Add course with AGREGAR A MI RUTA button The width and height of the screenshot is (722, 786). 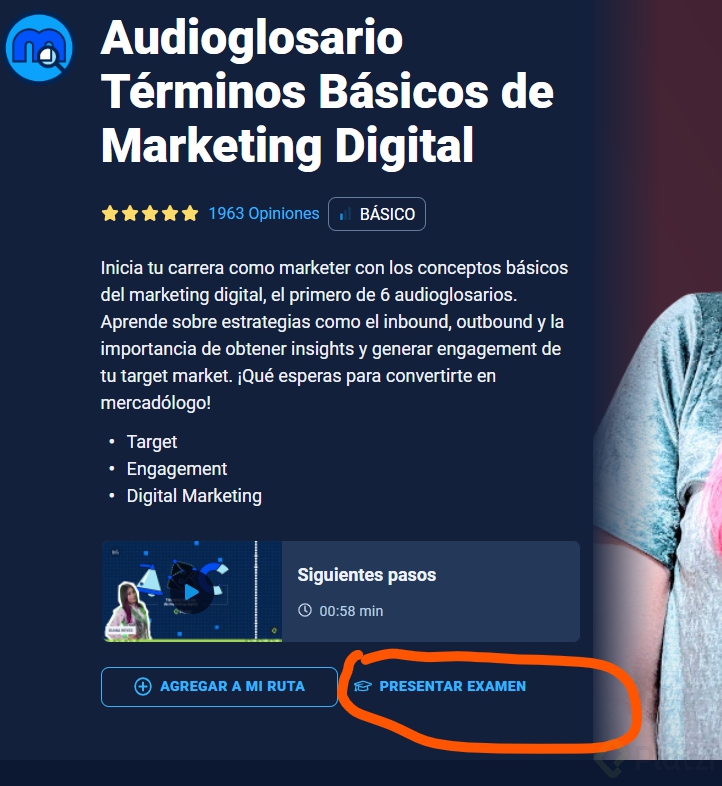tap(219, 686)
